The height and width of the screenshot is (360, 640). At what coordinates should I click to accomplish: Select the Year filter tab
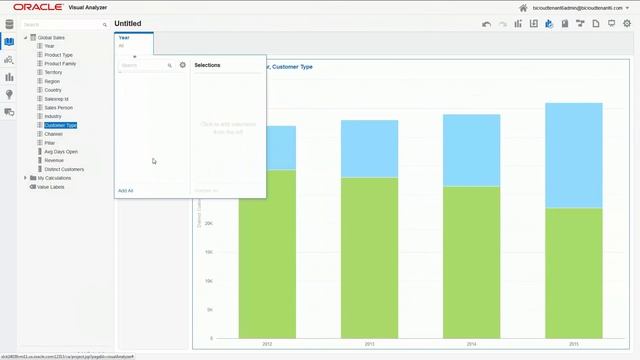coord(134,42)
